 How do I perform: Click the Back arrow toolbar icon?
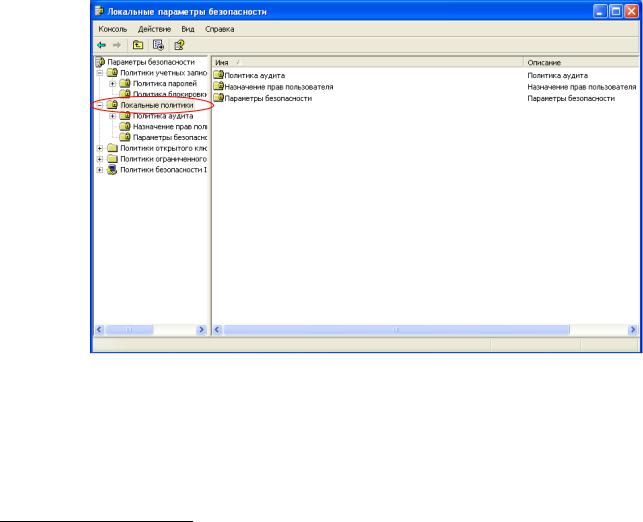click(101, 45)
